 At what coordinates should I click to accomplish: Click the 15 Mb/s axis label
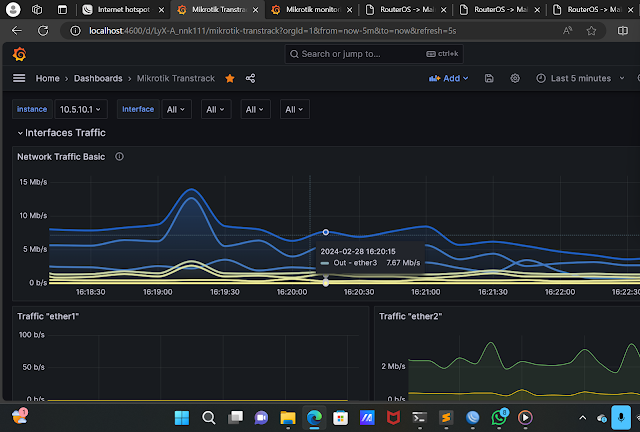(33, 182)
